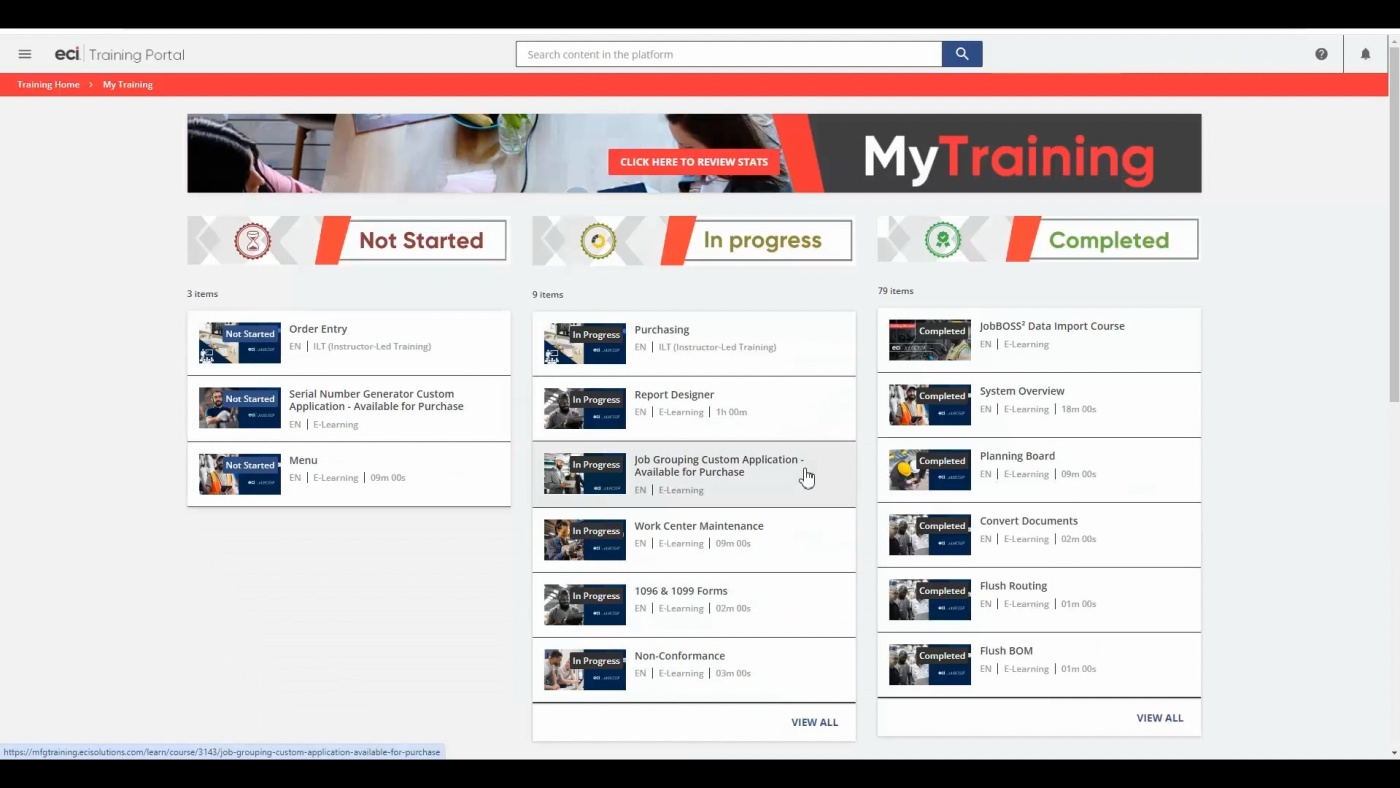Click the Completed ribbon badge icon
Viewport: 1400px width, 788px height.
click(x=942, y=240)
